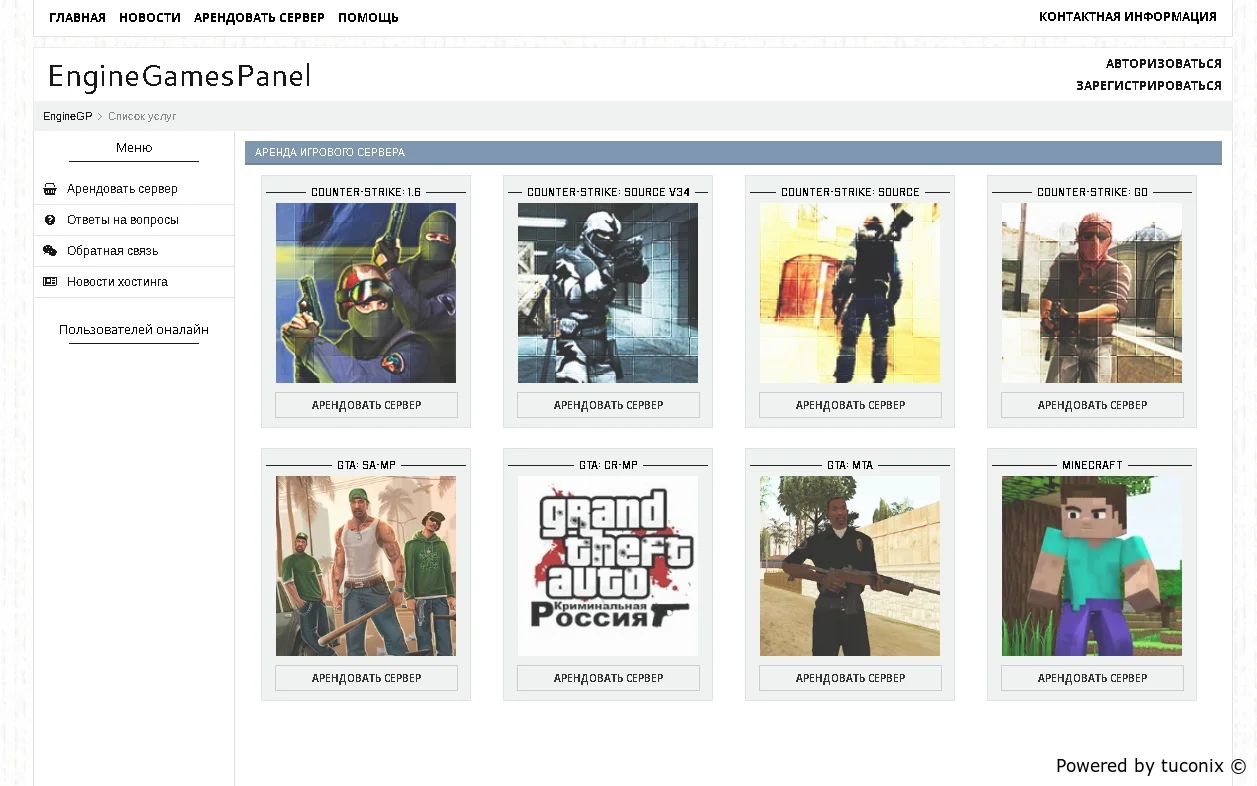Click Арендовать сервер under GTA: MTA
This screenshot has width=1257, height=786.
pyautogui.click(x=850, y=678)
